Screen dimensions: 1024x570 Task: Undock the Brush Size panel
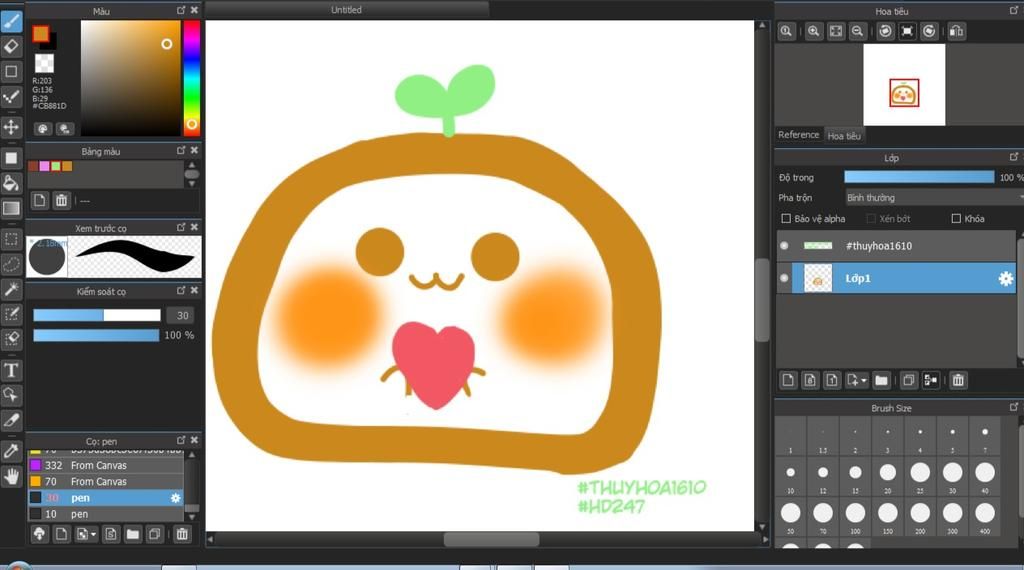point(1014,407)
